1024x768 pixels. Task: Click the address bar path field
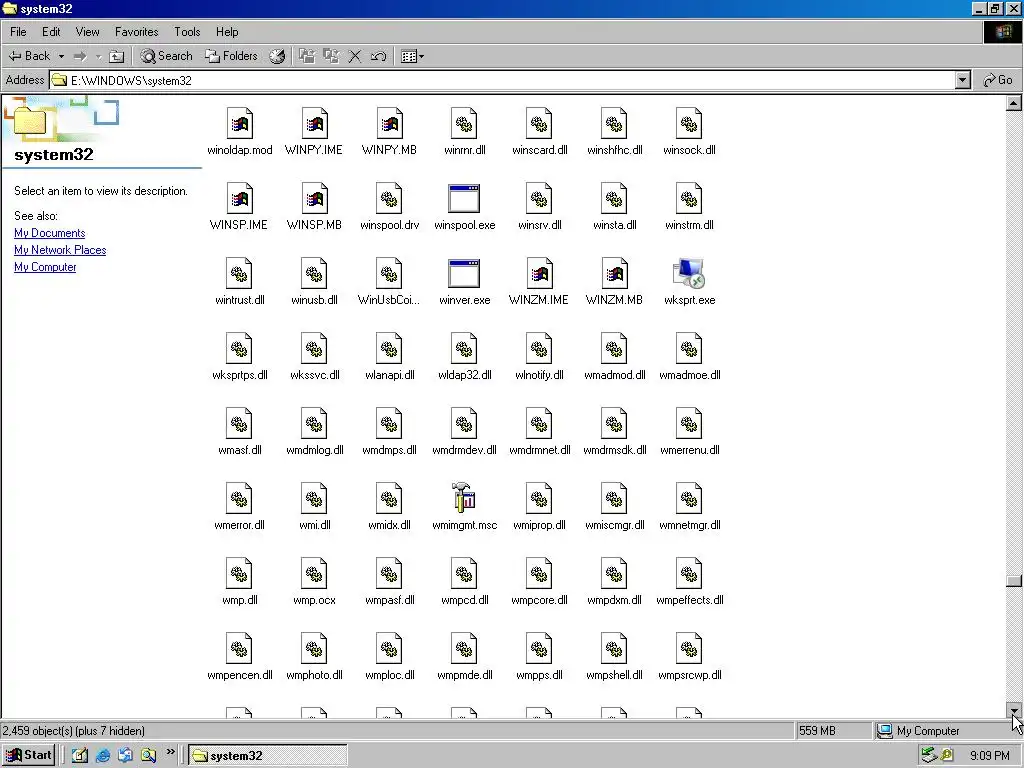click(502, 80)
